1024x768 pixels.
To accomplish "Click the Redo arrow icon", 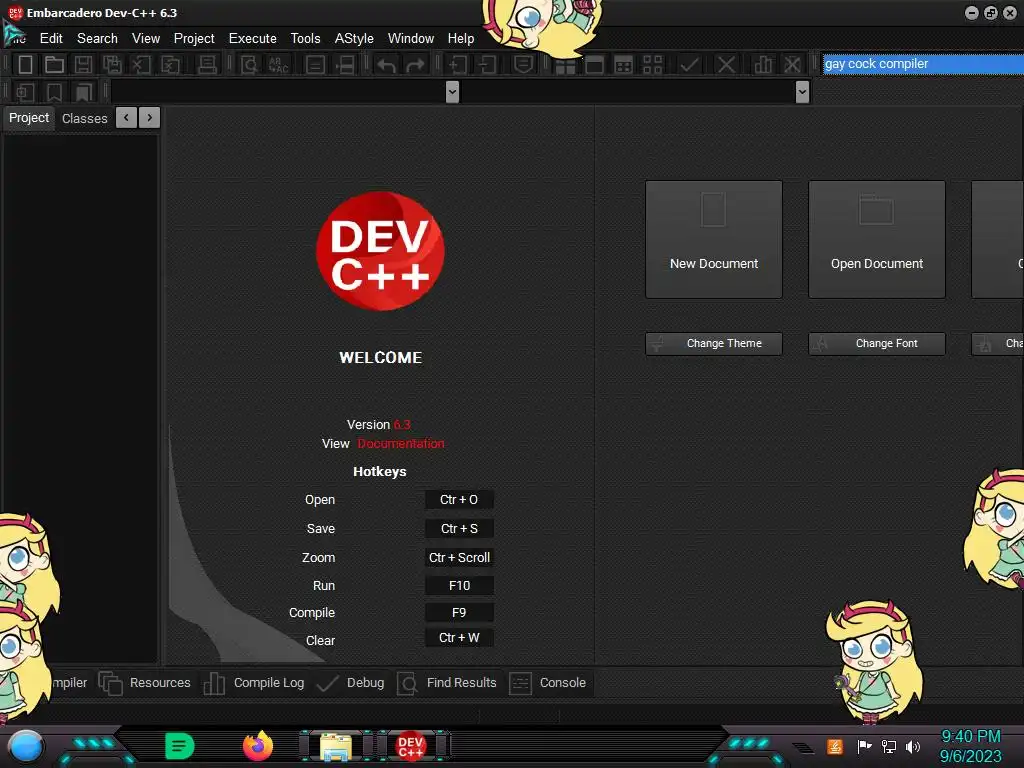I will [415, 64].
